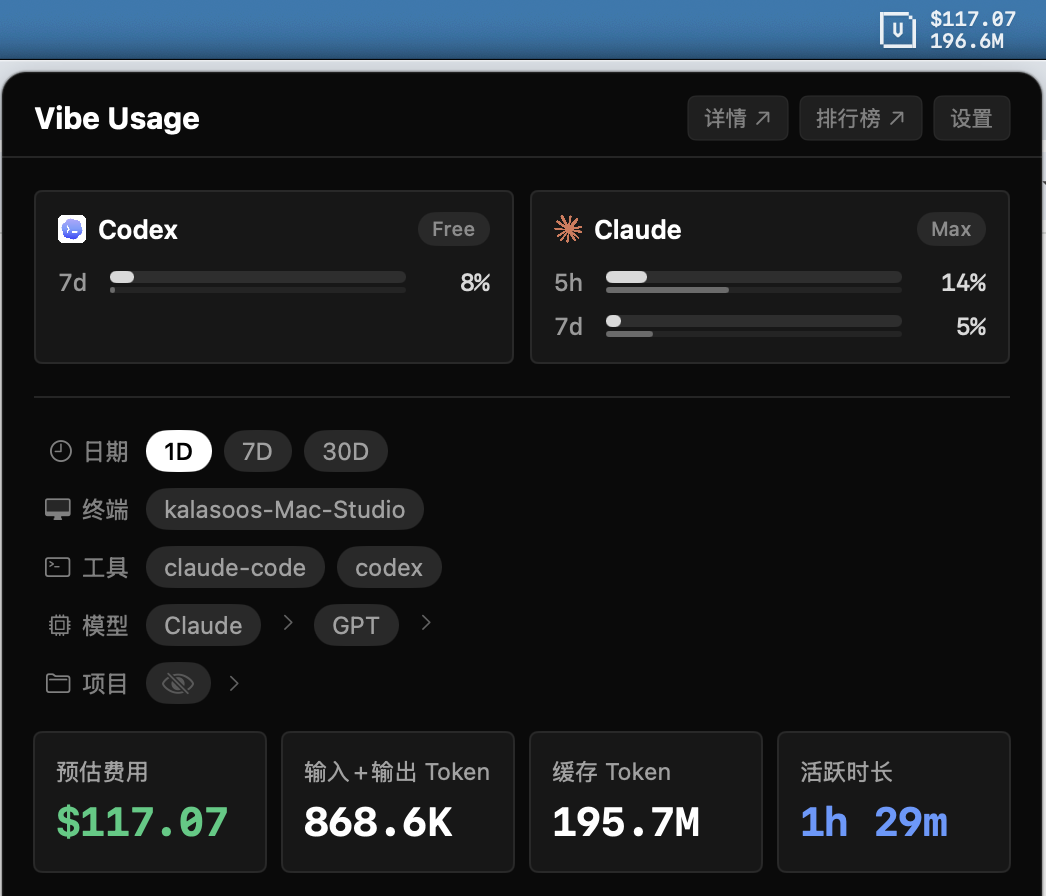Viewport: 1046px width, 896px height.
Task: Open 设置 settings
Action: click(972, 119)
